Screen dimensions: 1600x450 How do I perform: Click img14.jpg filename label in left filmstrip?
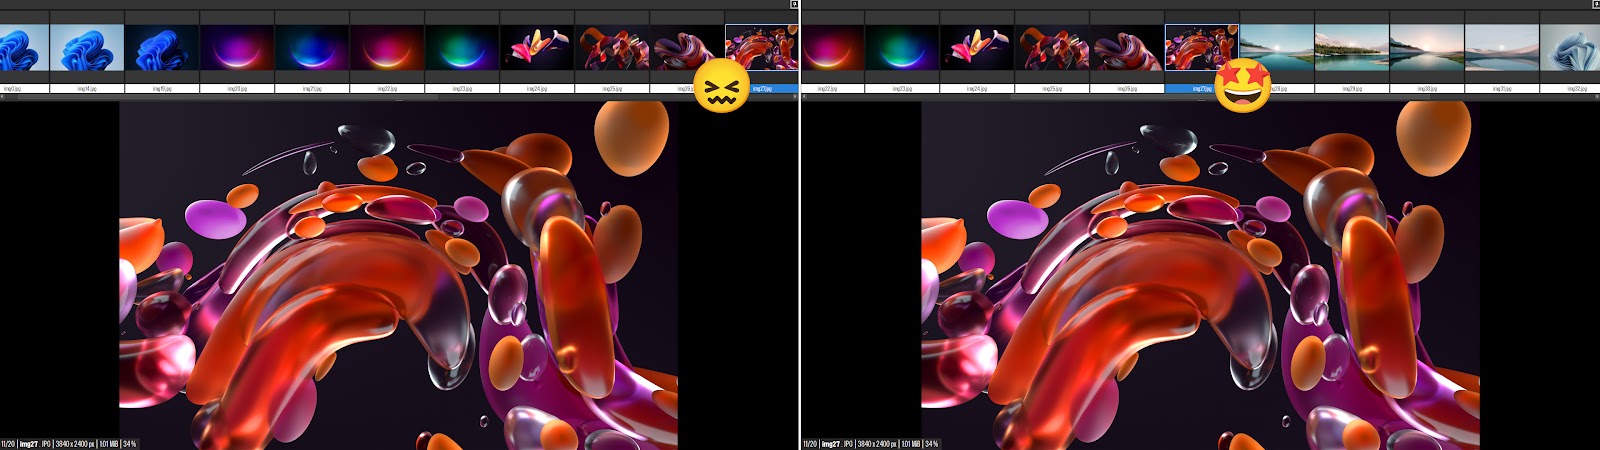(87, 89)
